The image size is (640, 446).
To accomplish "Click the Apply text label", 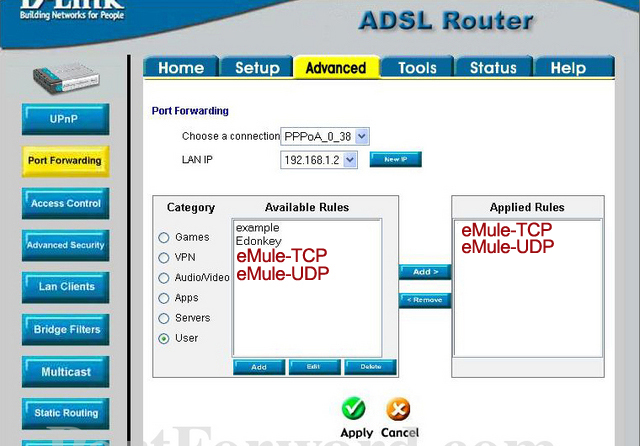I will (x=357, y=433).
